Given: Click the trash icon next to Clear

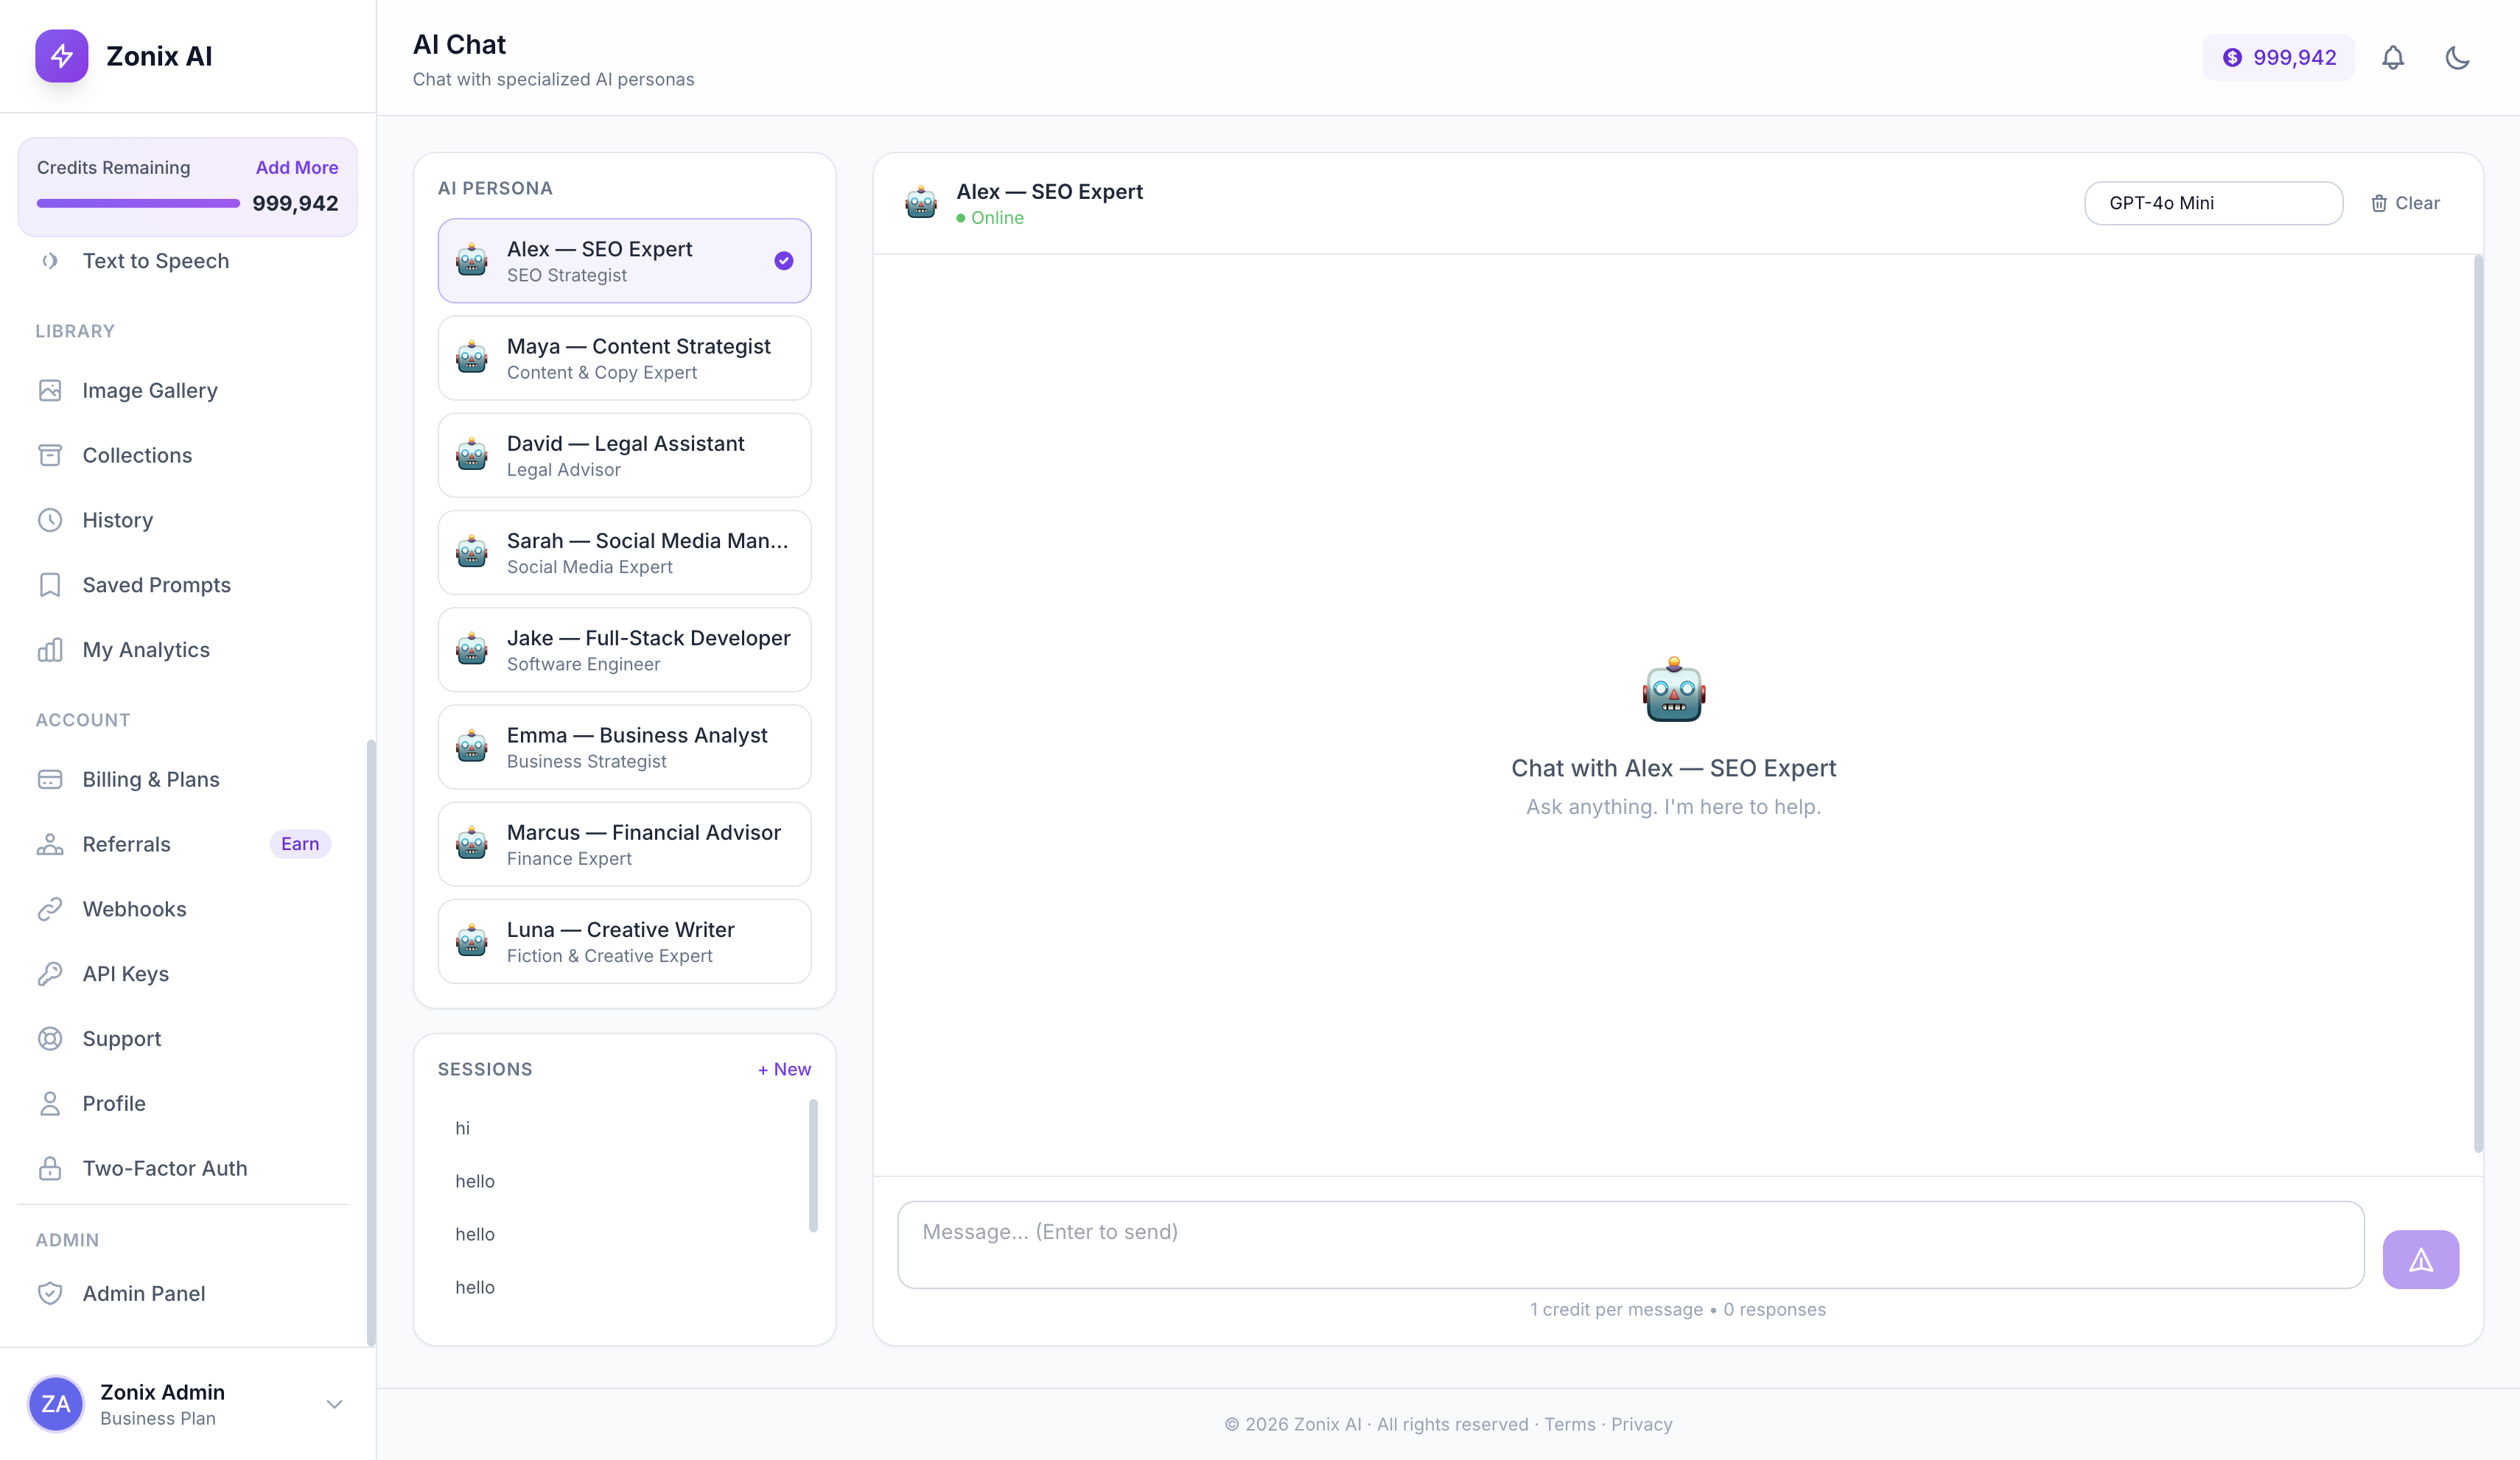Looking at the screenshot, I should pyautogui.click(x=2379, y=203).
